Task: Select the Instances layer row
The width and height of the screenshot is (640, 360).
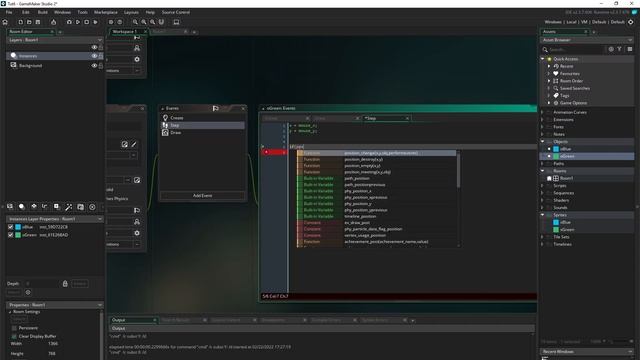Action: point(55,56)
